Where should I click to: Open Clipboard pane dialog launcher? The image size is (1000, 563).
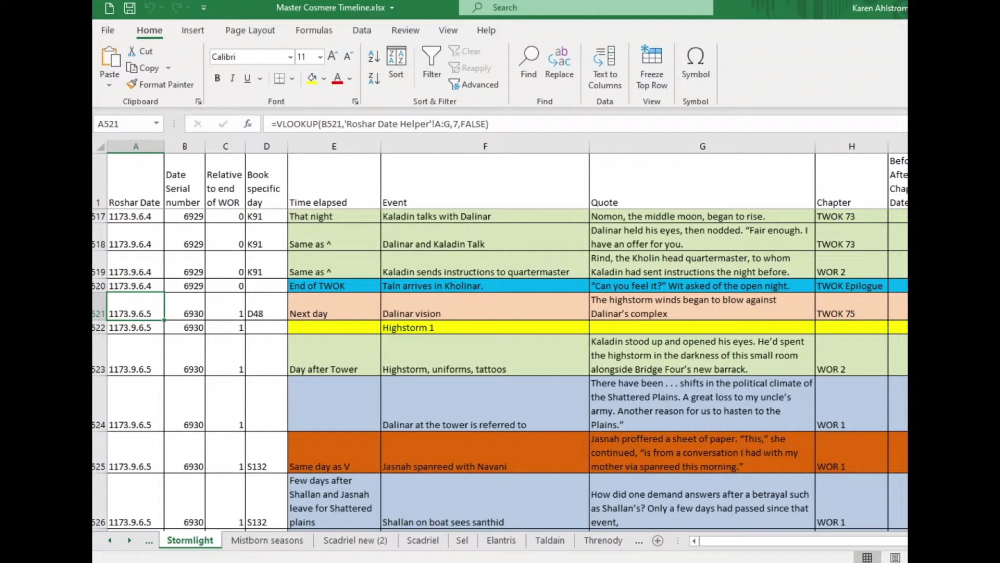198,101
